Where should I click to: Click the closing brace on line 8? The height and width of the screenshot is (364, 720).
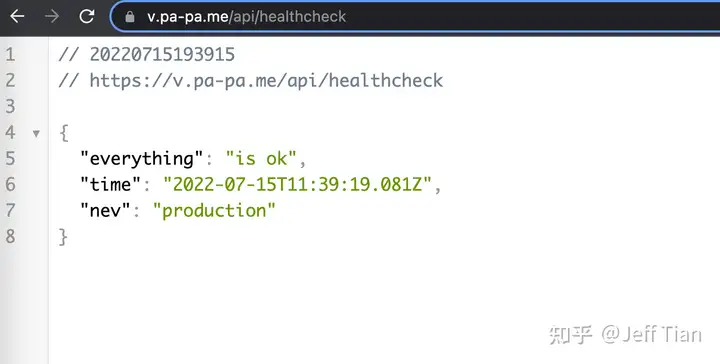(x=63, y=237)
